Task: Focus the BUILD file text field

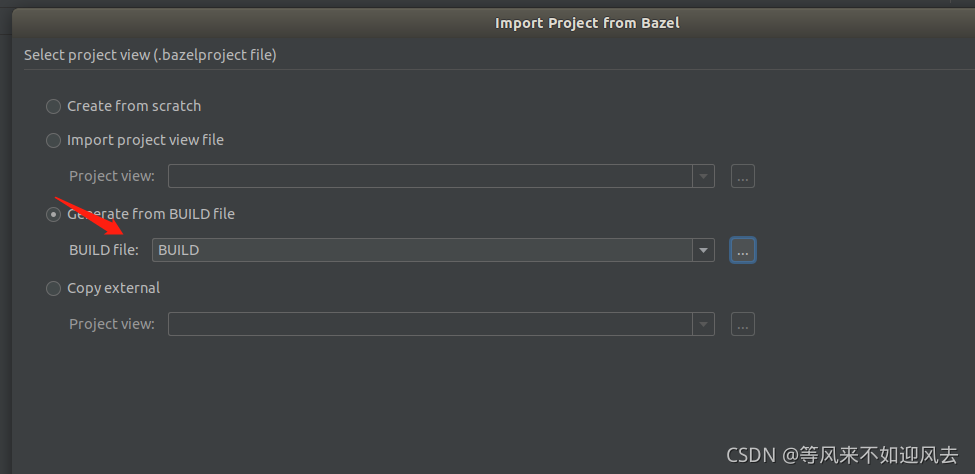Action: click(422, 250)
